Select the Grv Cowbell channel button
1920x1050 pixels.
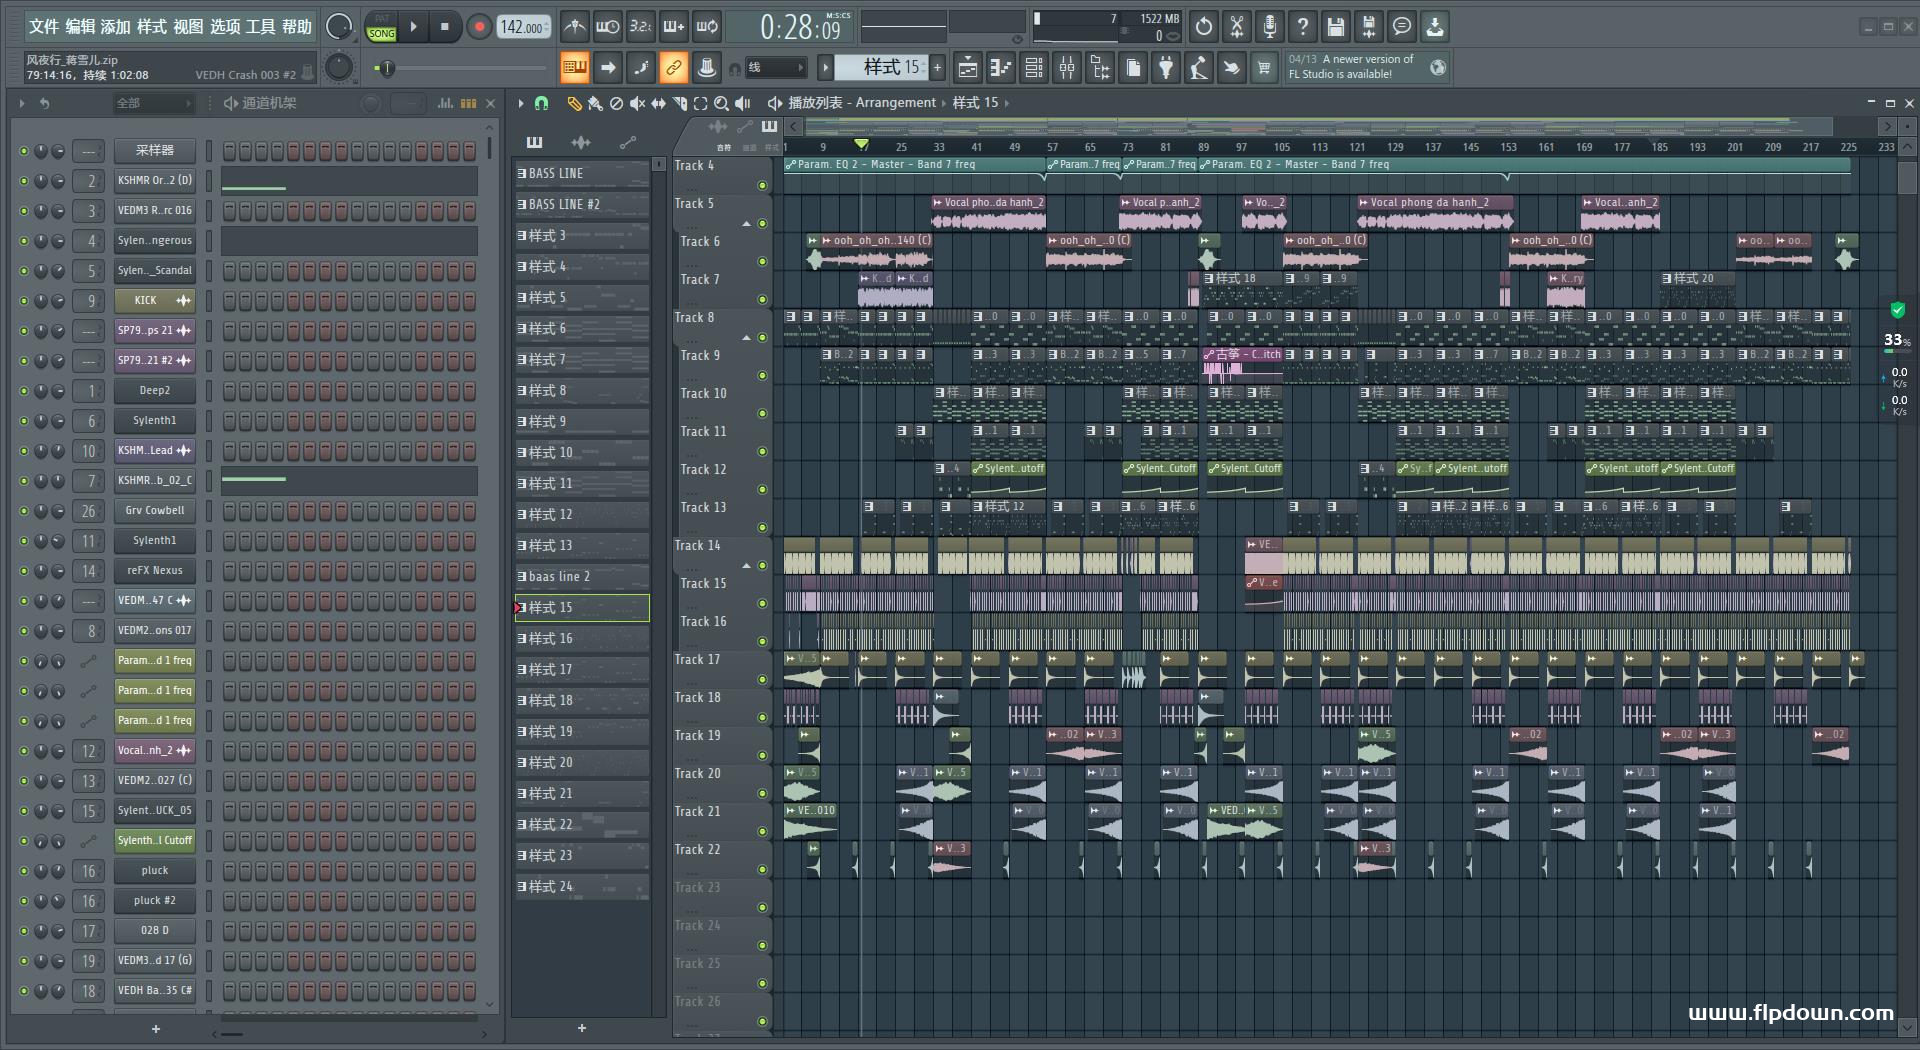154,510
